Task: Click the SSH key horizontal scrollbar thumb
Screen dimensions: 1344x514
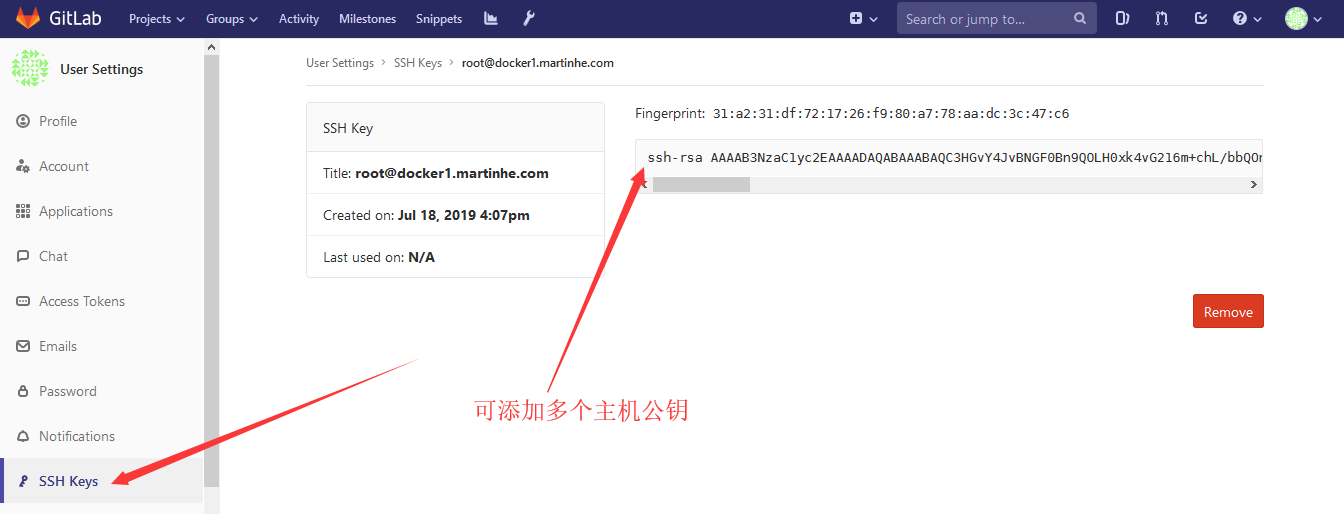Action: [x=700, y=184]
